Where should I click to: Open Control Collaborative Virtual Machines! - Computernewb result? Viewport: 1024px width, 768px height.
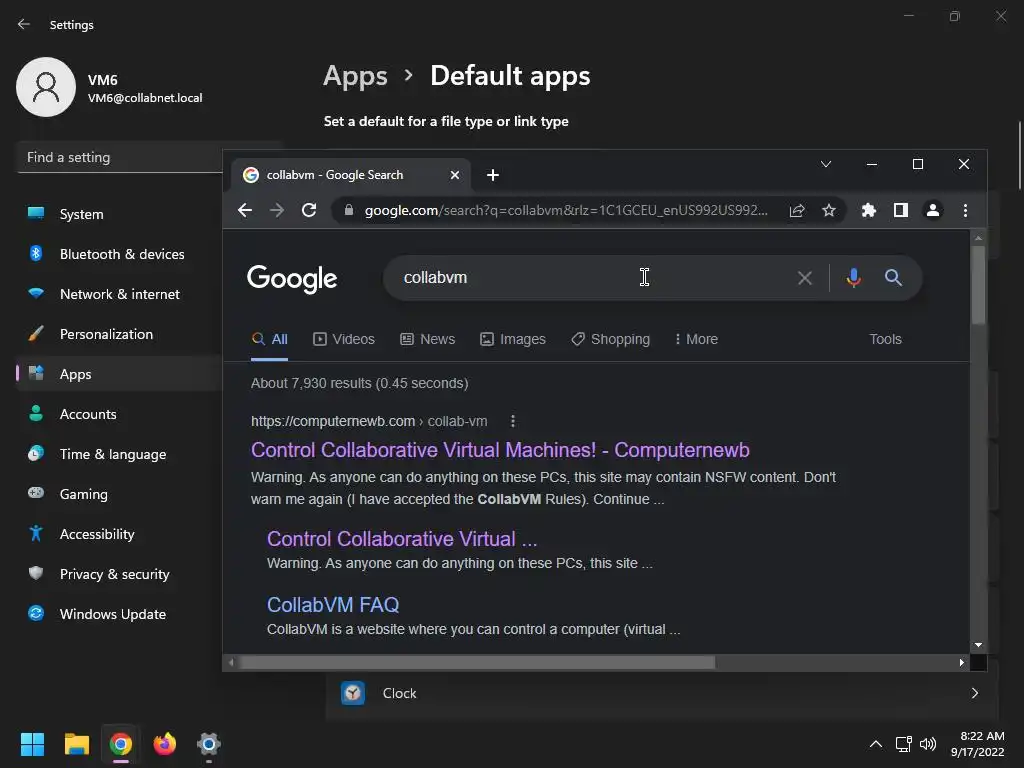tap(500, 450)
